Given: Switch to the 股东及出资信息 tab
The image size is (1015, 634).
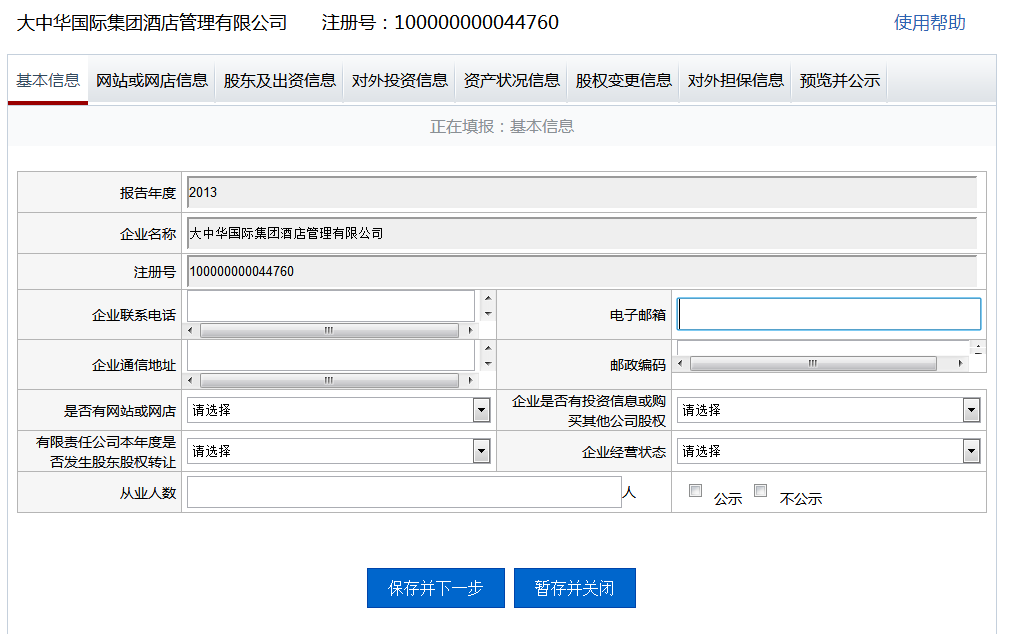Looking at the screenshot, I should 279,80.
